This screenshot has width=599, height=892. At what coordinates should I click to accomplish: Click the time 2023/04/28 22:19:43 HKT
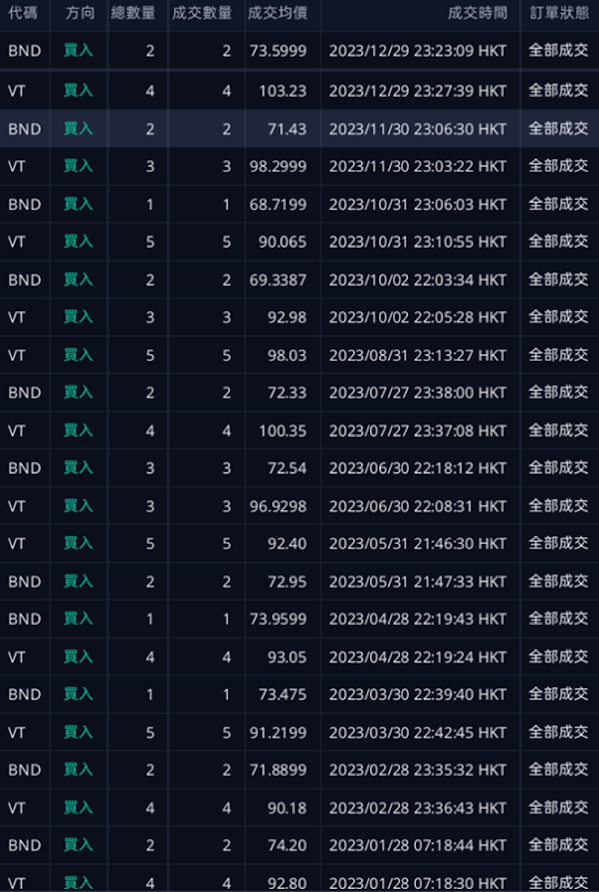click(418, 619)
